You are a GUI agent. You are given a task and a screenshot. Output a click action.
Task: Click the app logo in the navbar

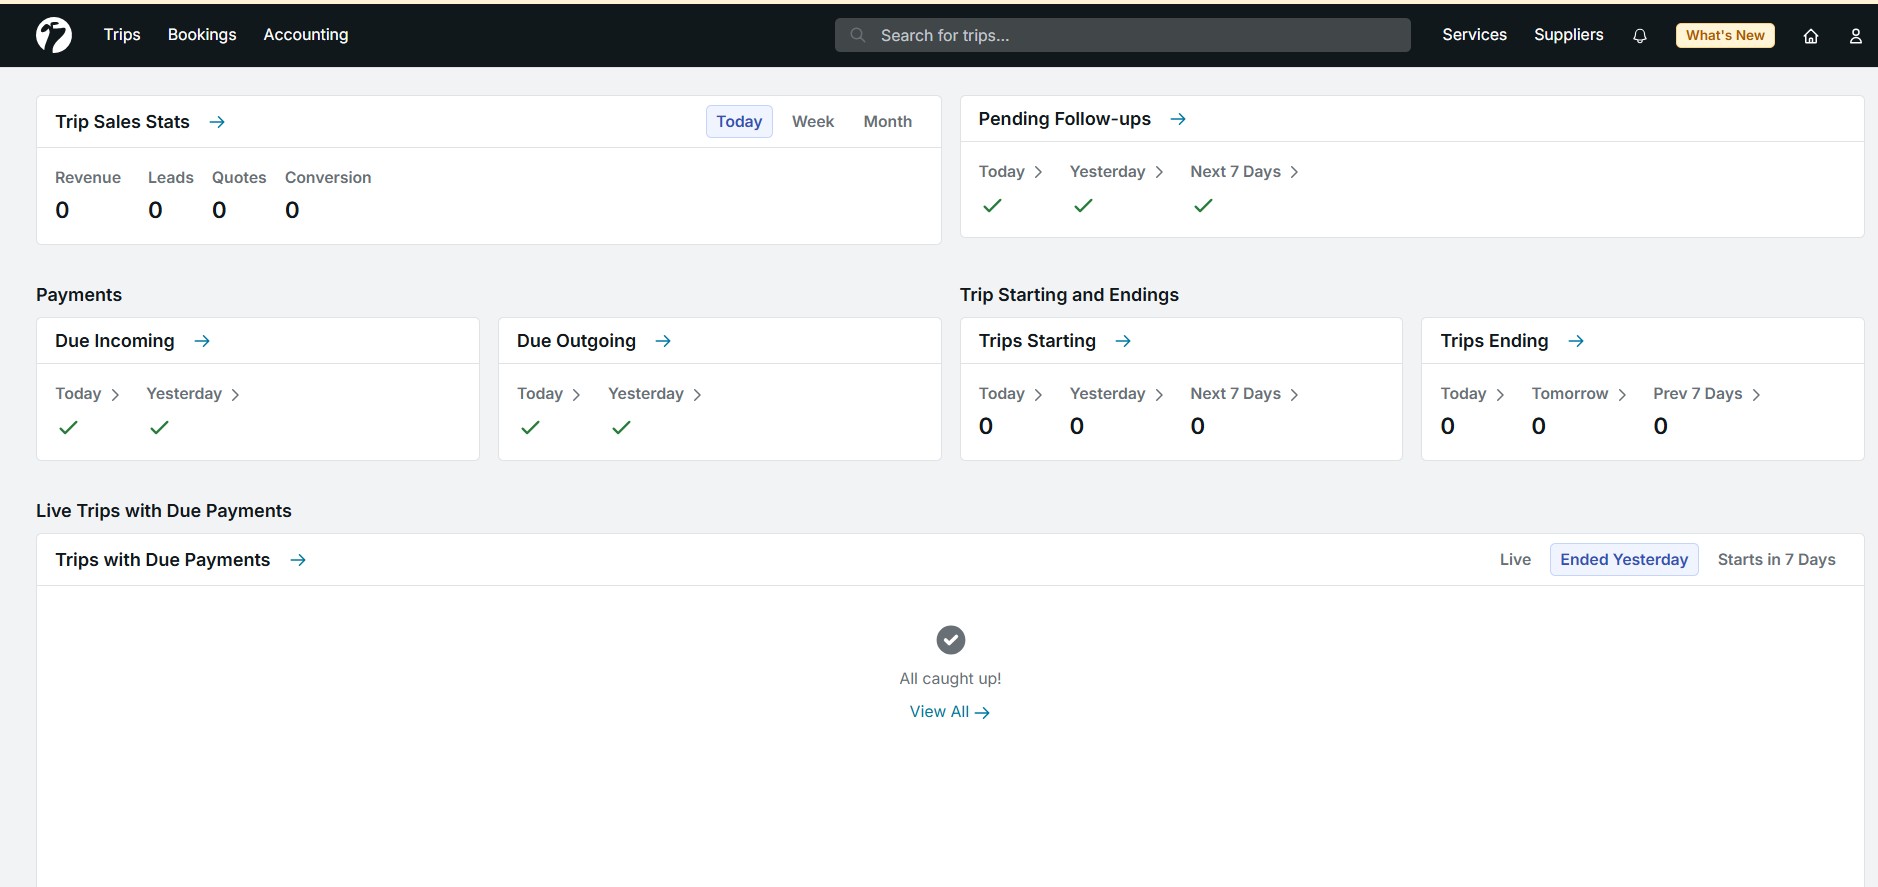pos(54,35)
